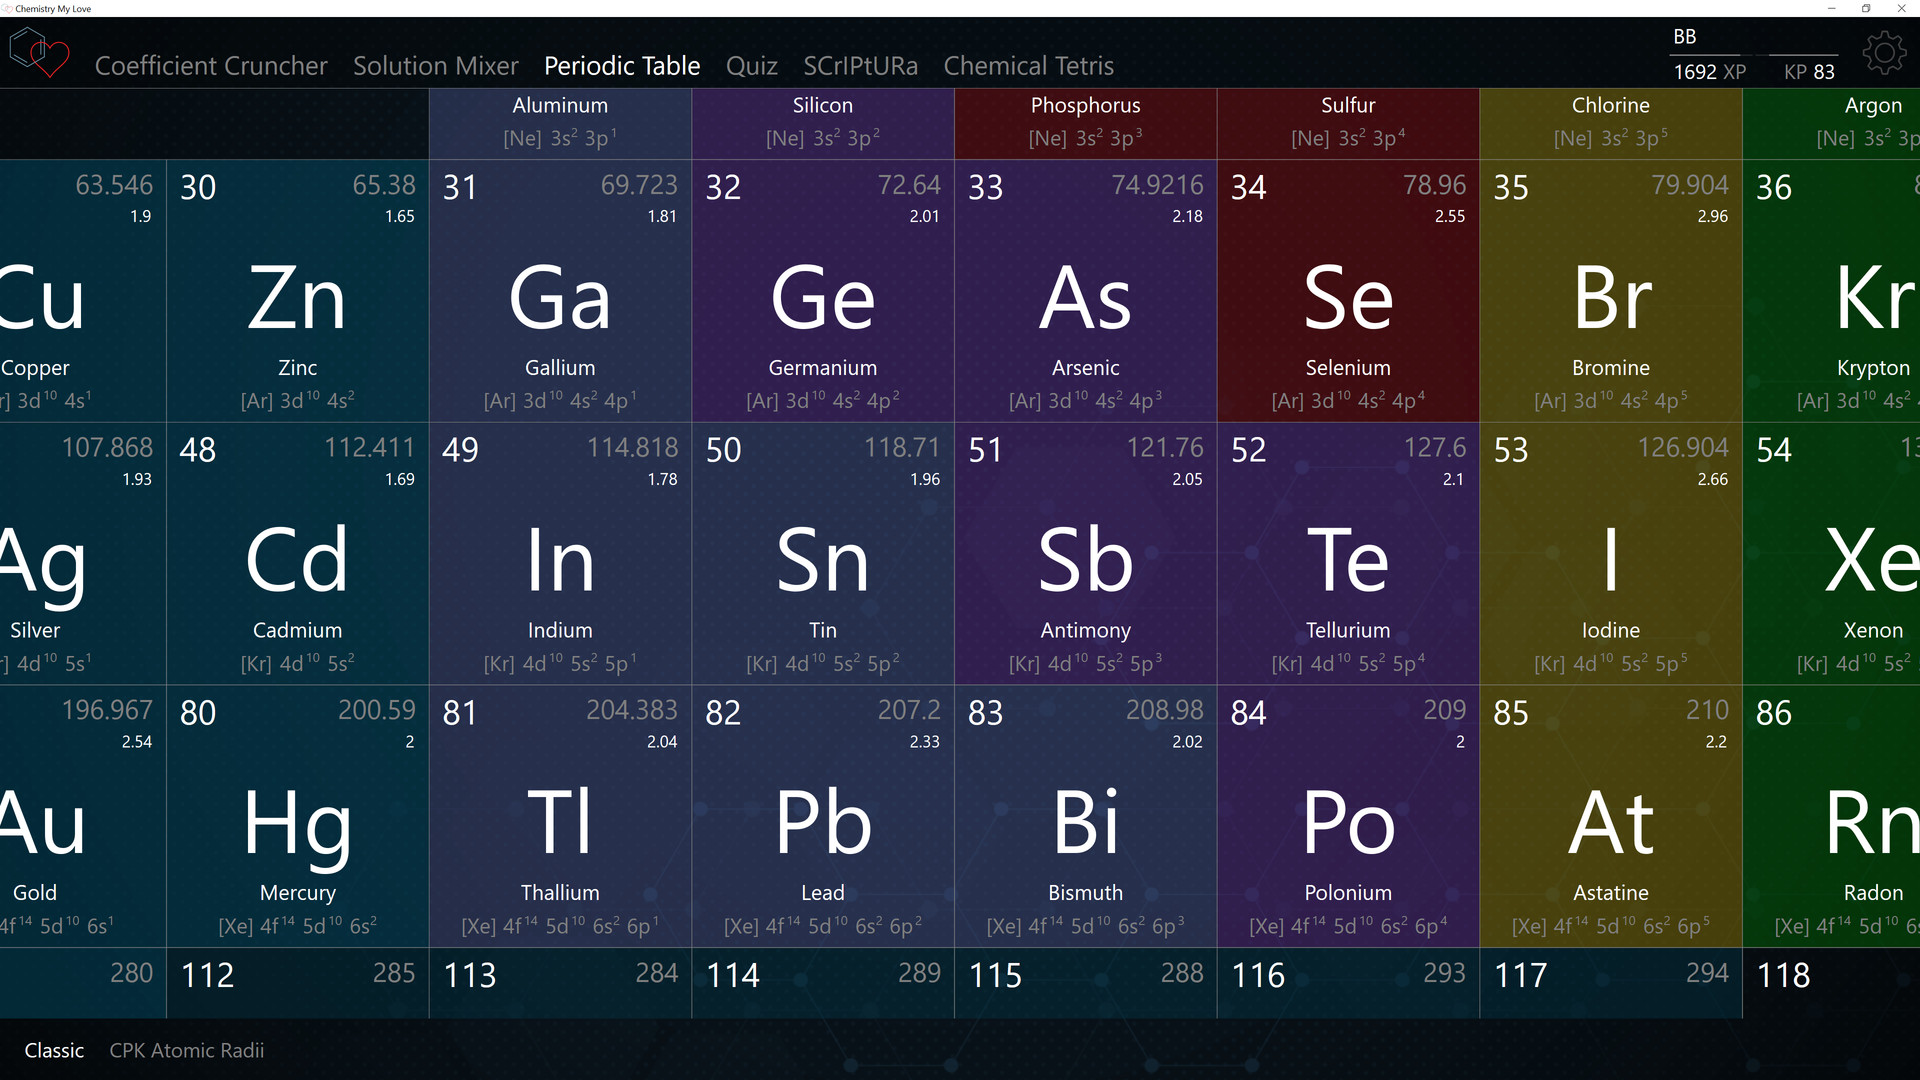Viewport: 1920px width, 1080px height.
Task: Select the Periodic Table tab
Action: tap(622, 66)
